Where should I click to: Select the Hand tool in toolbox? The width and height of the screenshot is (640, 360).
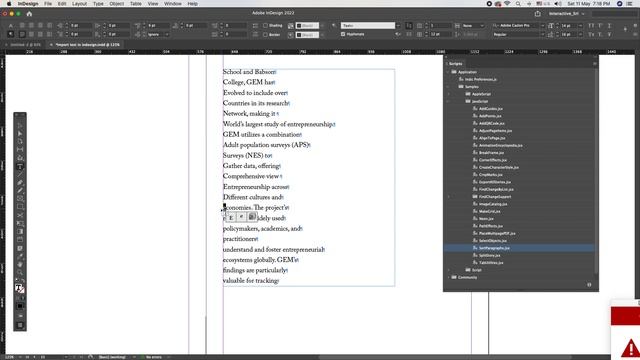(x=20, y=264)
